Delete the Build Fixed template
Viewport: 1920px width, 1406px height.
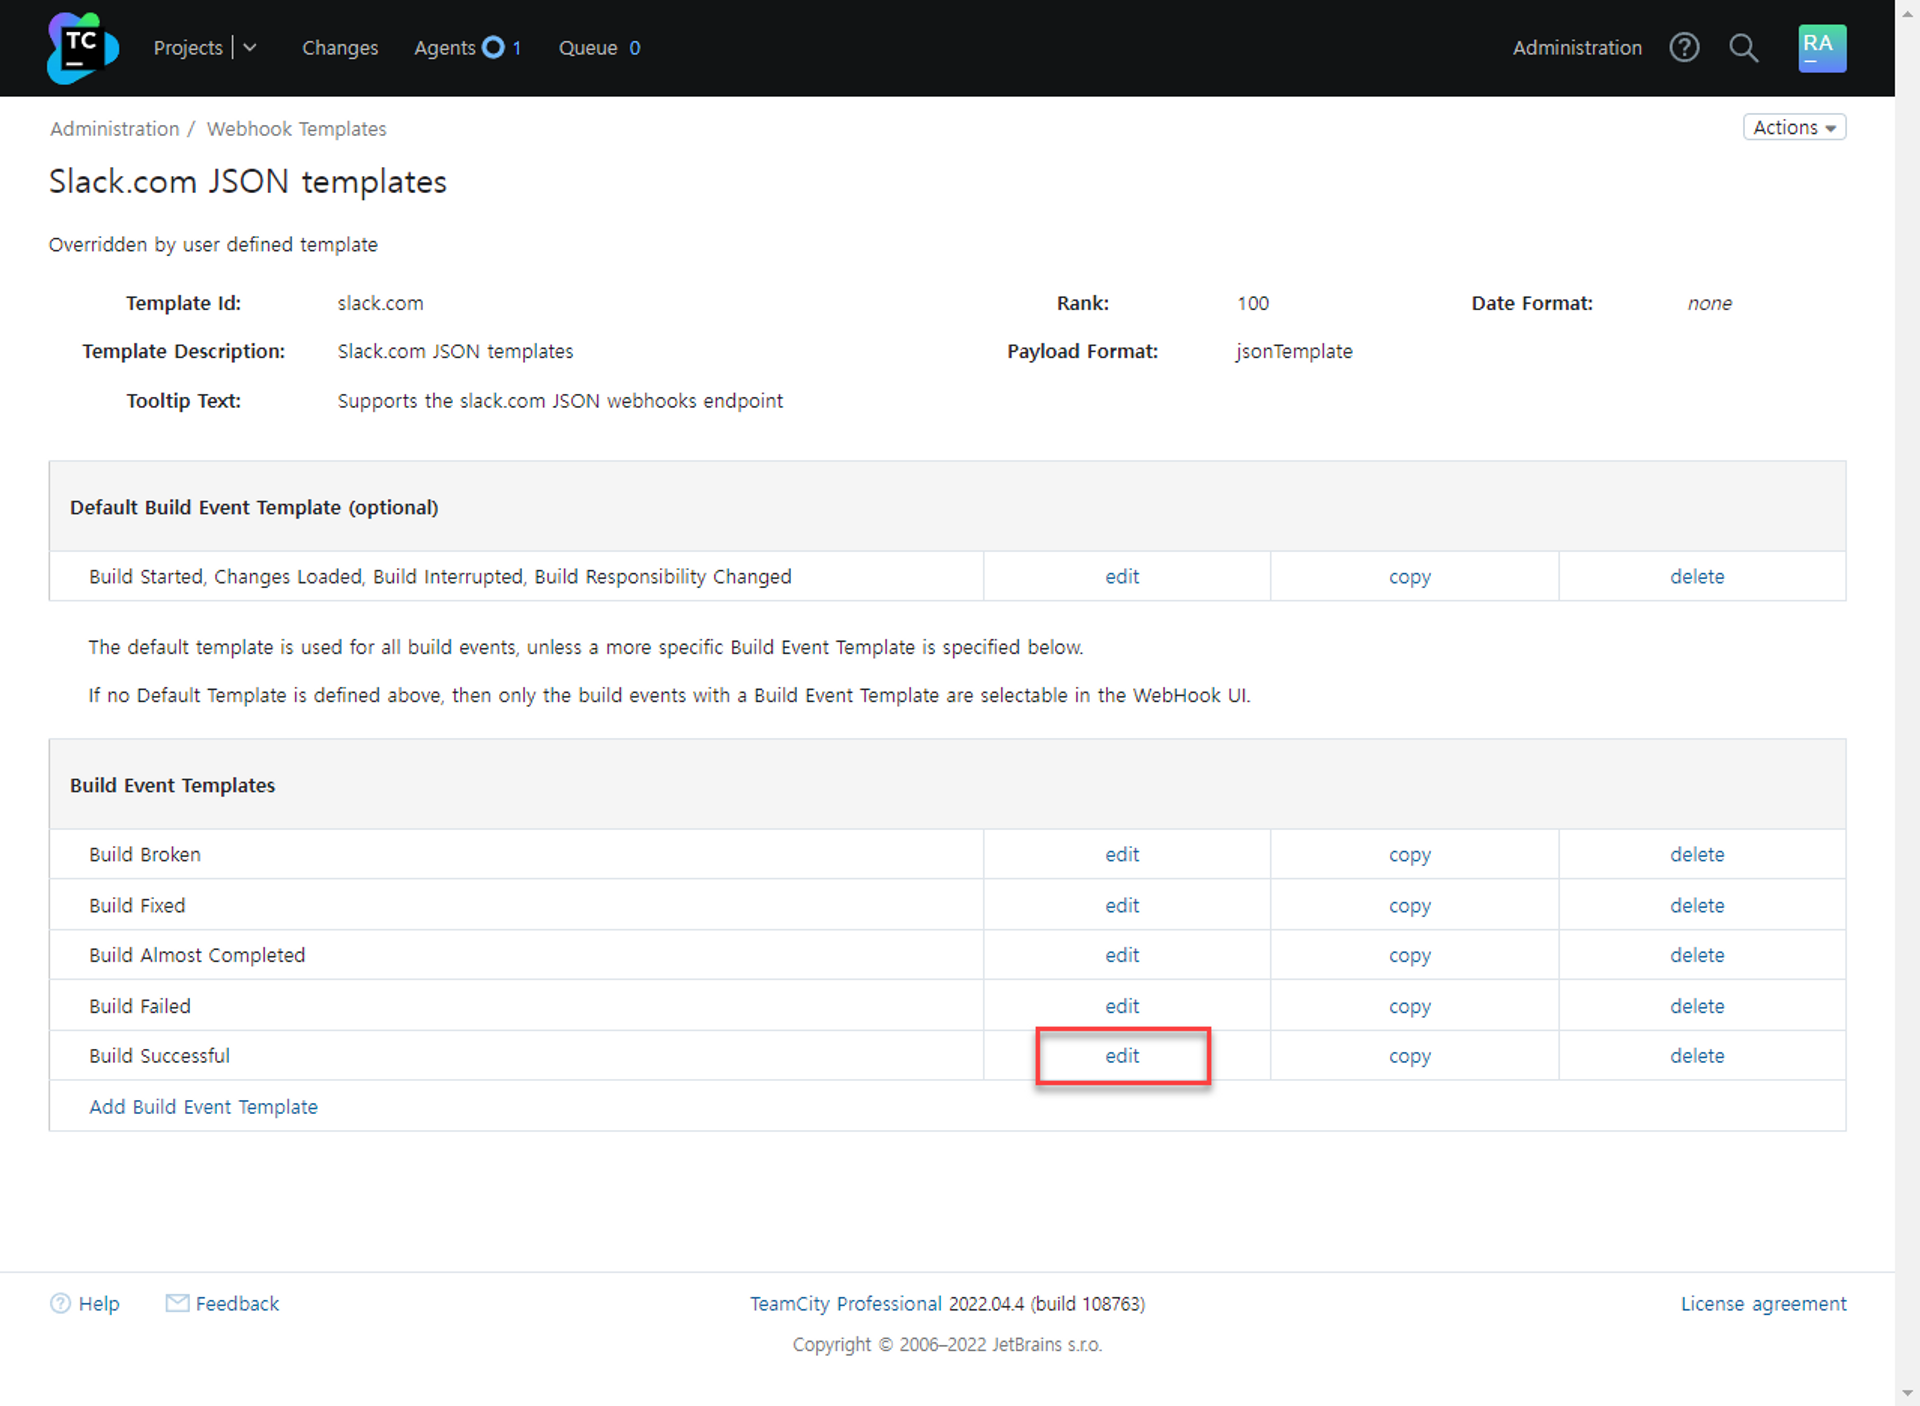pyautogui.click(x=1697, y=905)
